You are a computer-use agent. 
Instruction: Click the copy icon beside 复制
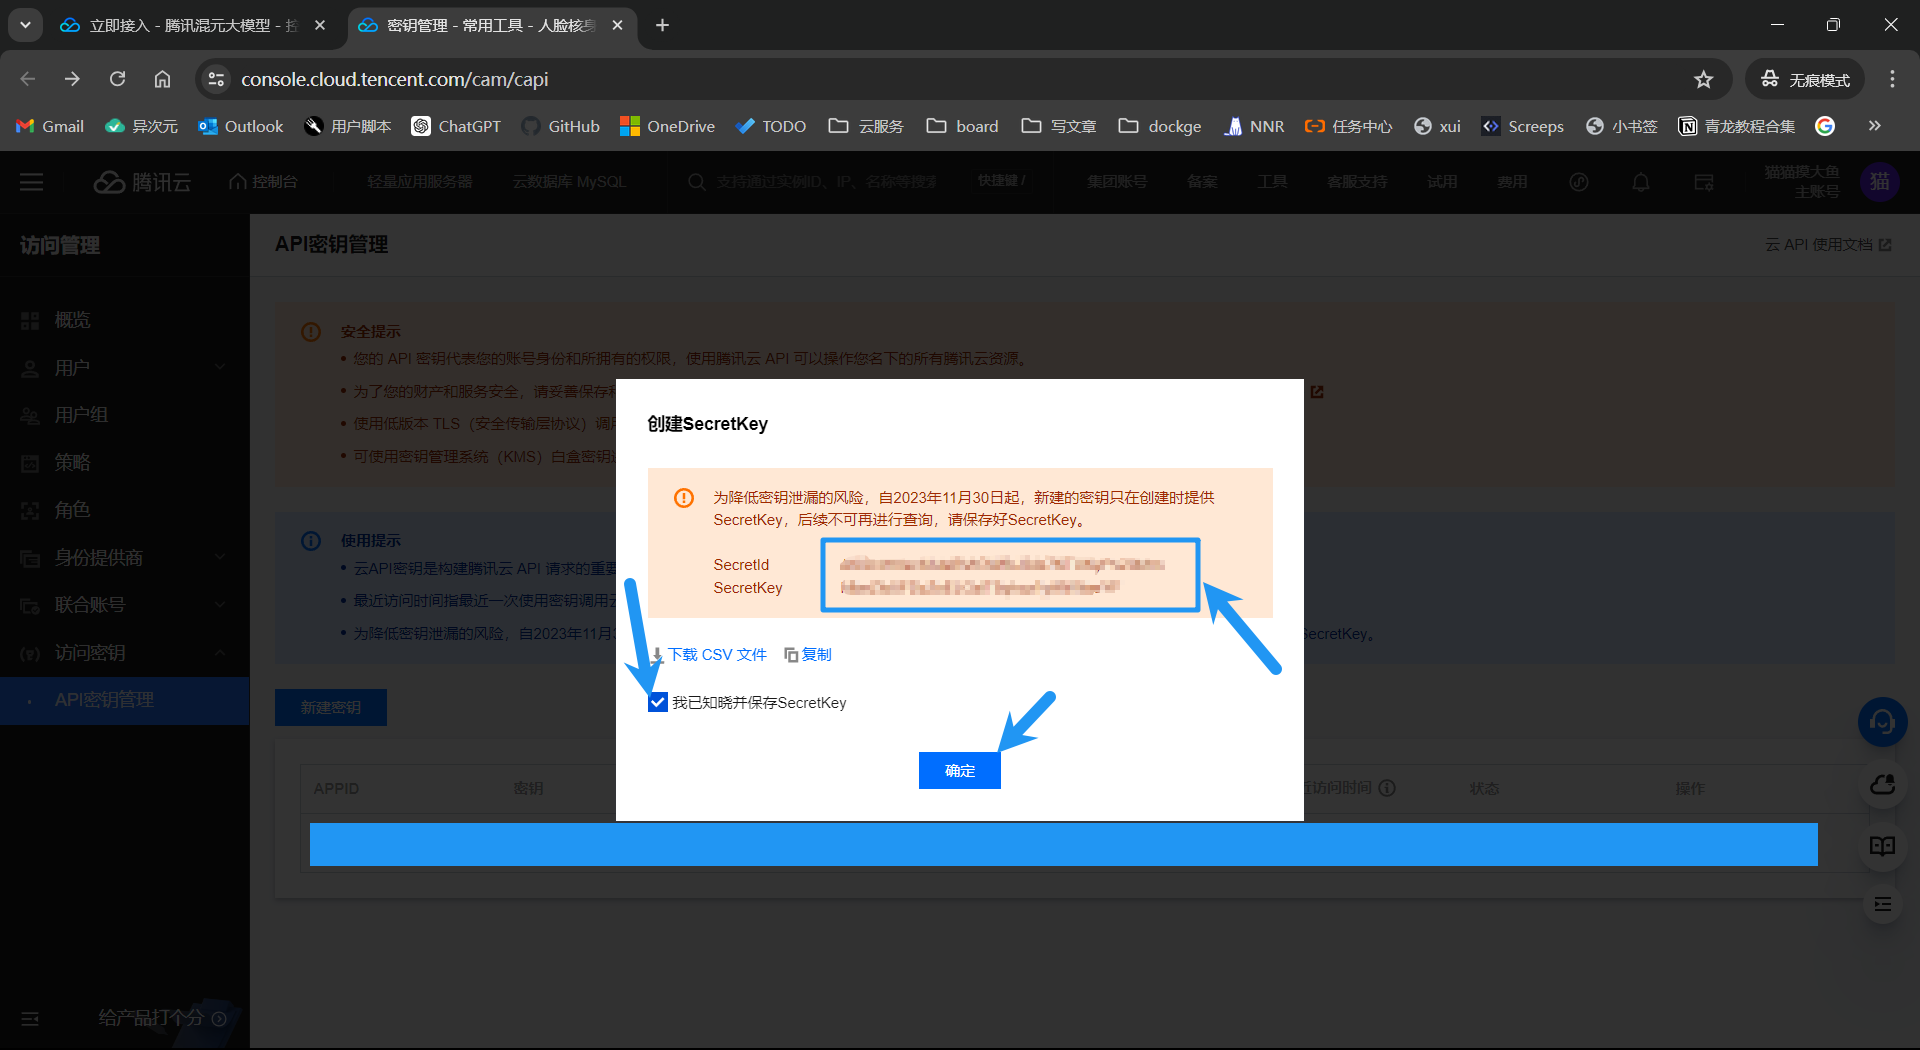point(791,655)
